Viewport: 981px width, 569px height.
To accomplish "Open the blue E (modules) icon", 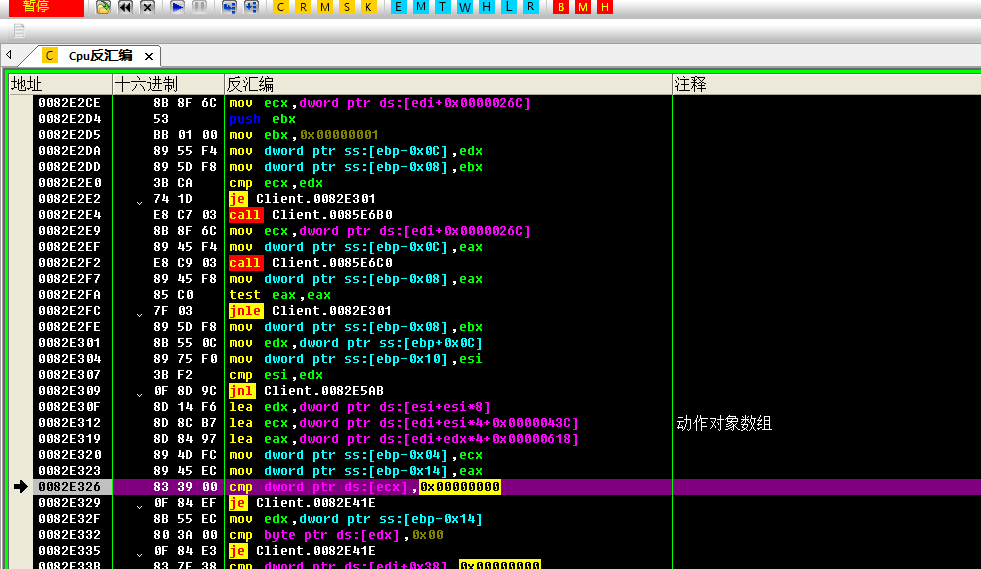I will [398, 7].
